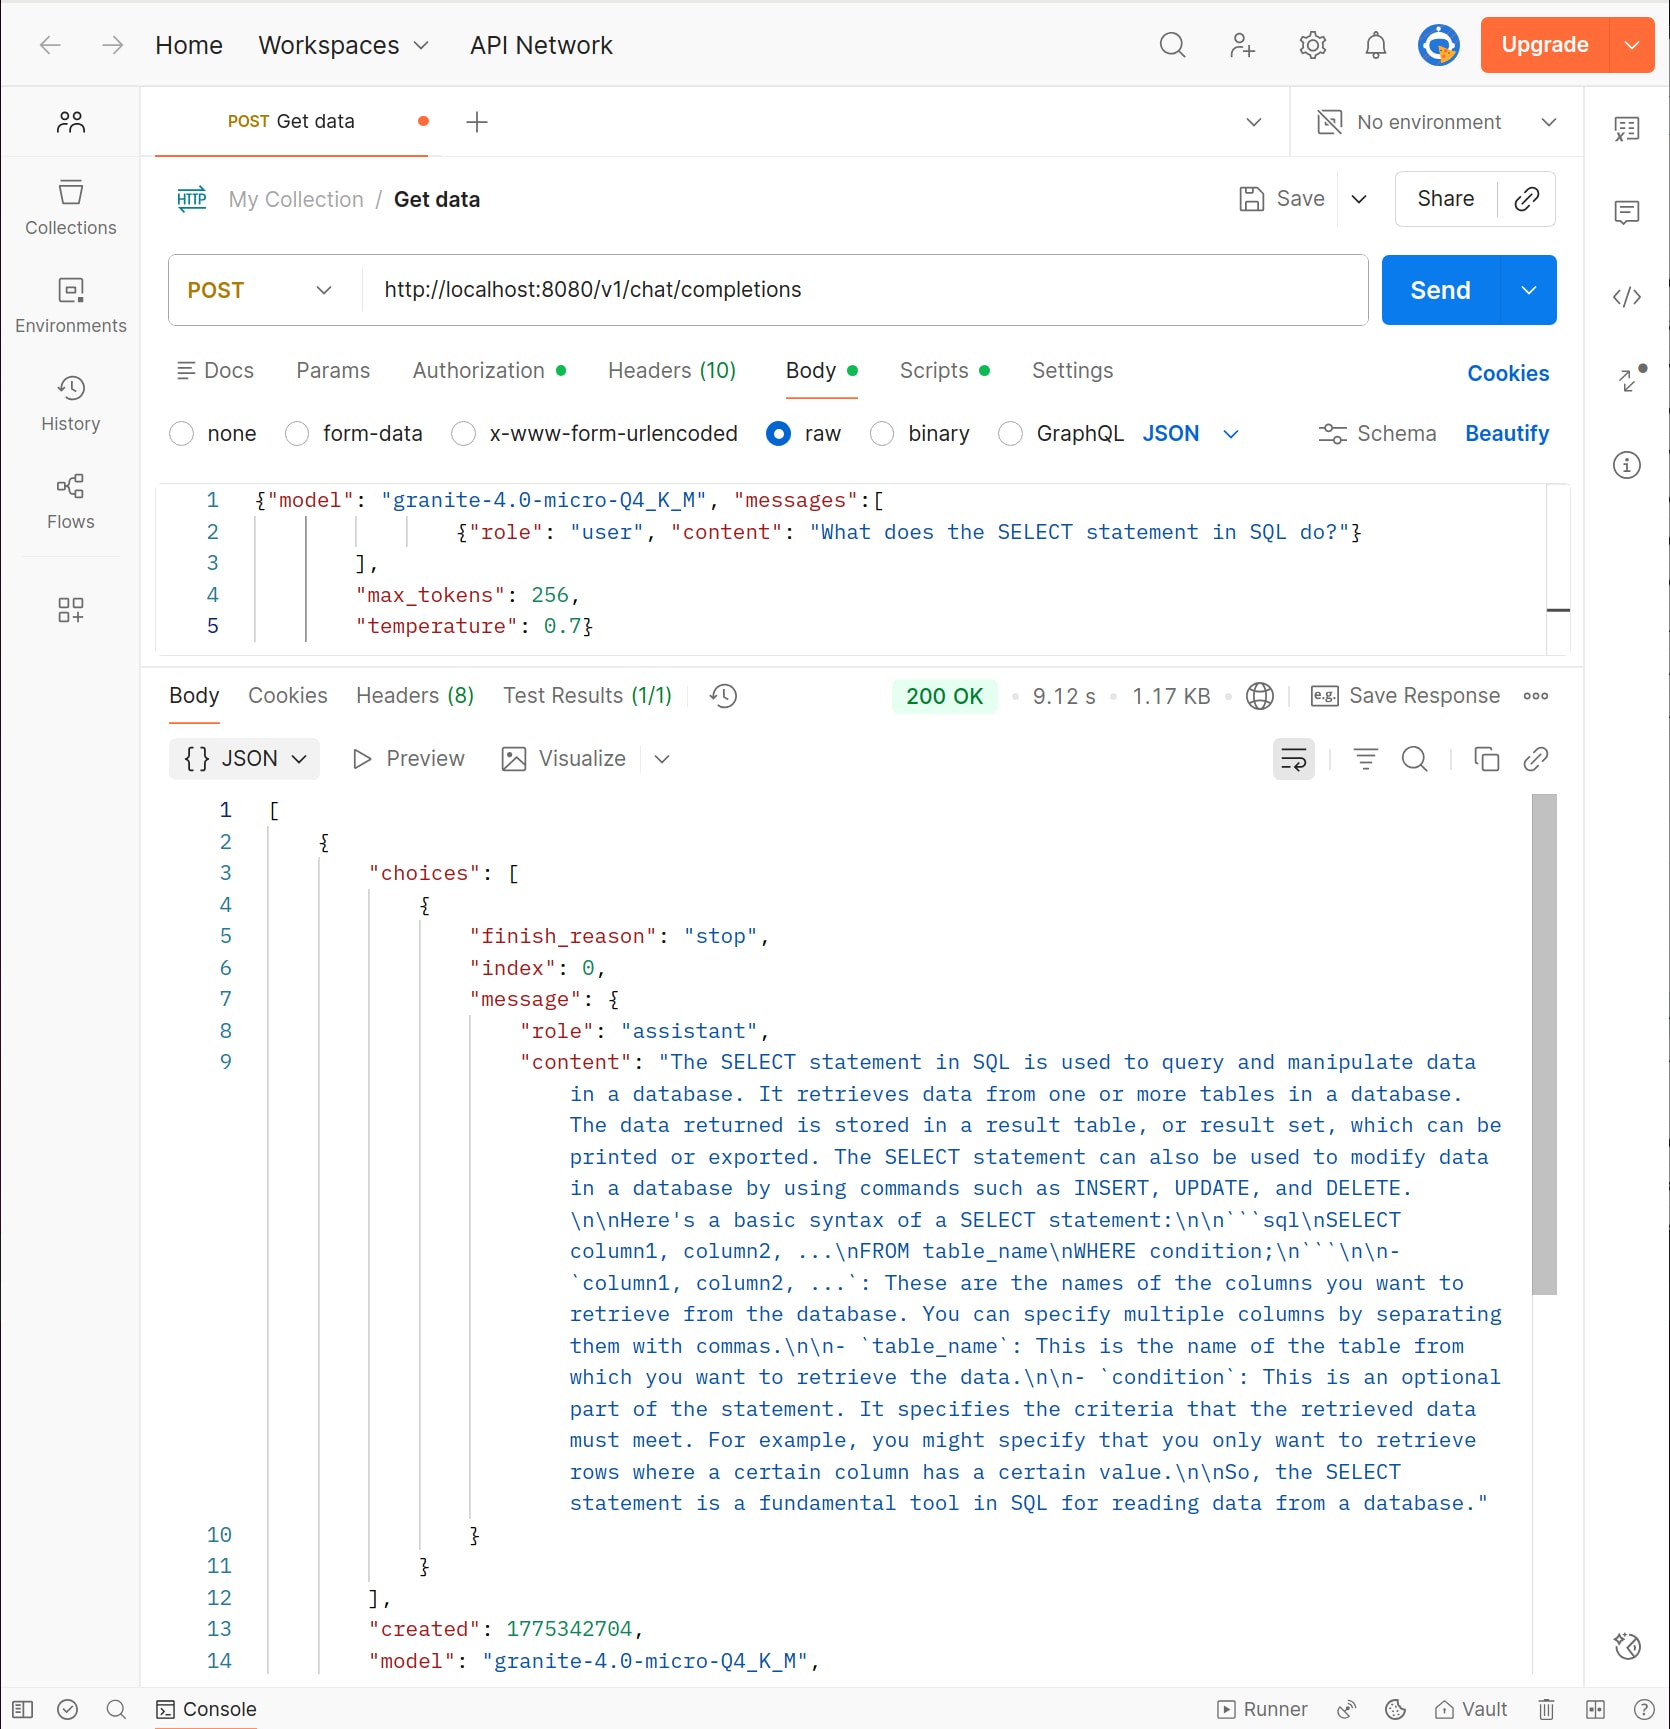Go forward with the right arrow

pos(113,45)
